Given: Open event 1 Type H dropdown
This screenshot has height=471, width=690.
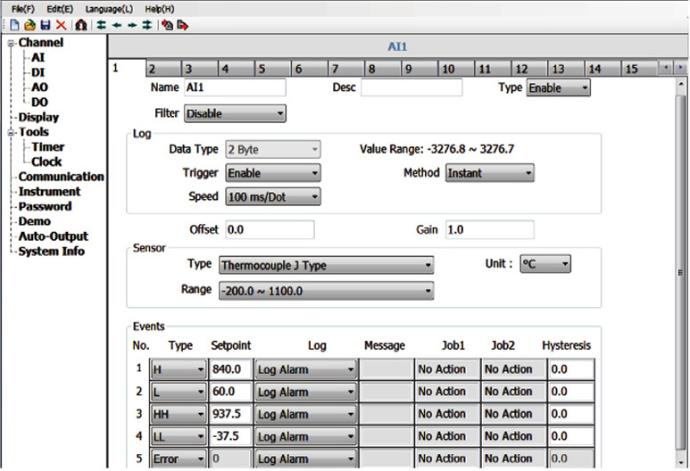Looking at the screenshot, I should [178, 369].
